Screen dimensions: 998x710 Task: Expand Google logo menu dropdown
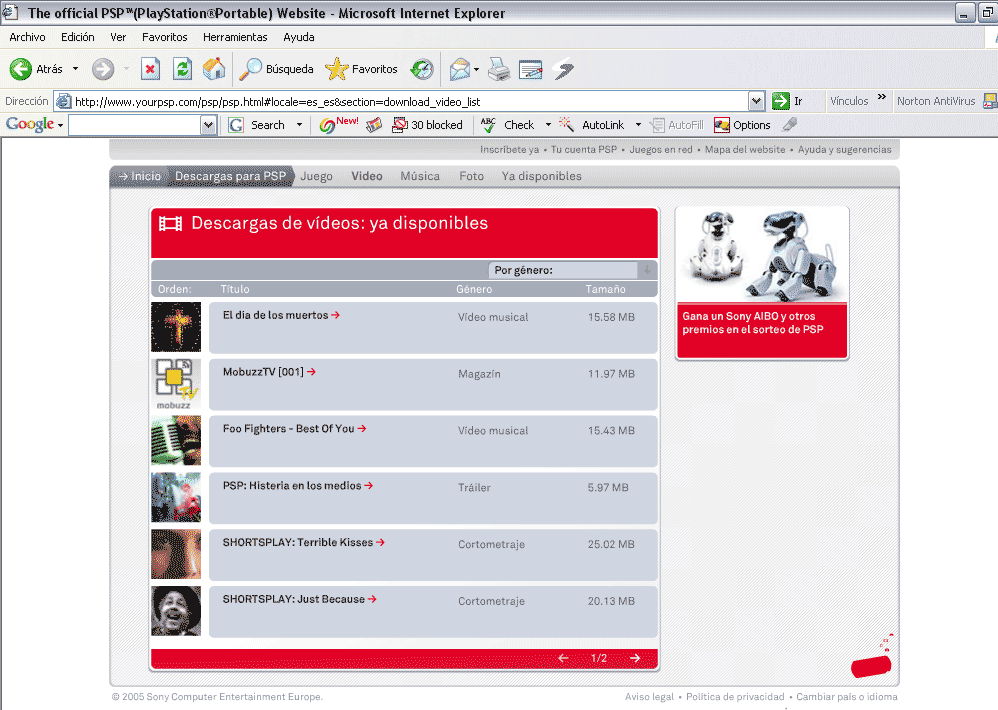[60, 125]
